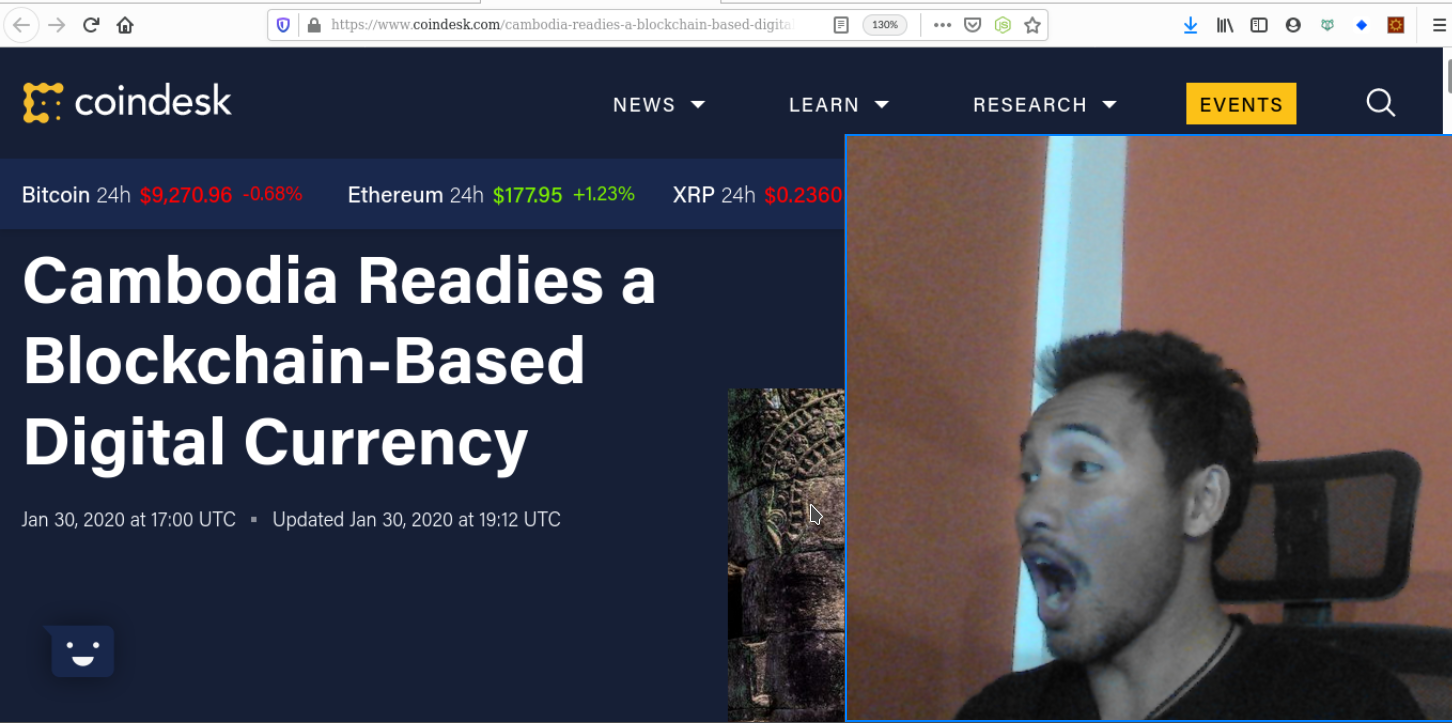Open the LEARN menu
The height and width of the screenshot is (723, 1452).
(824, 105)
